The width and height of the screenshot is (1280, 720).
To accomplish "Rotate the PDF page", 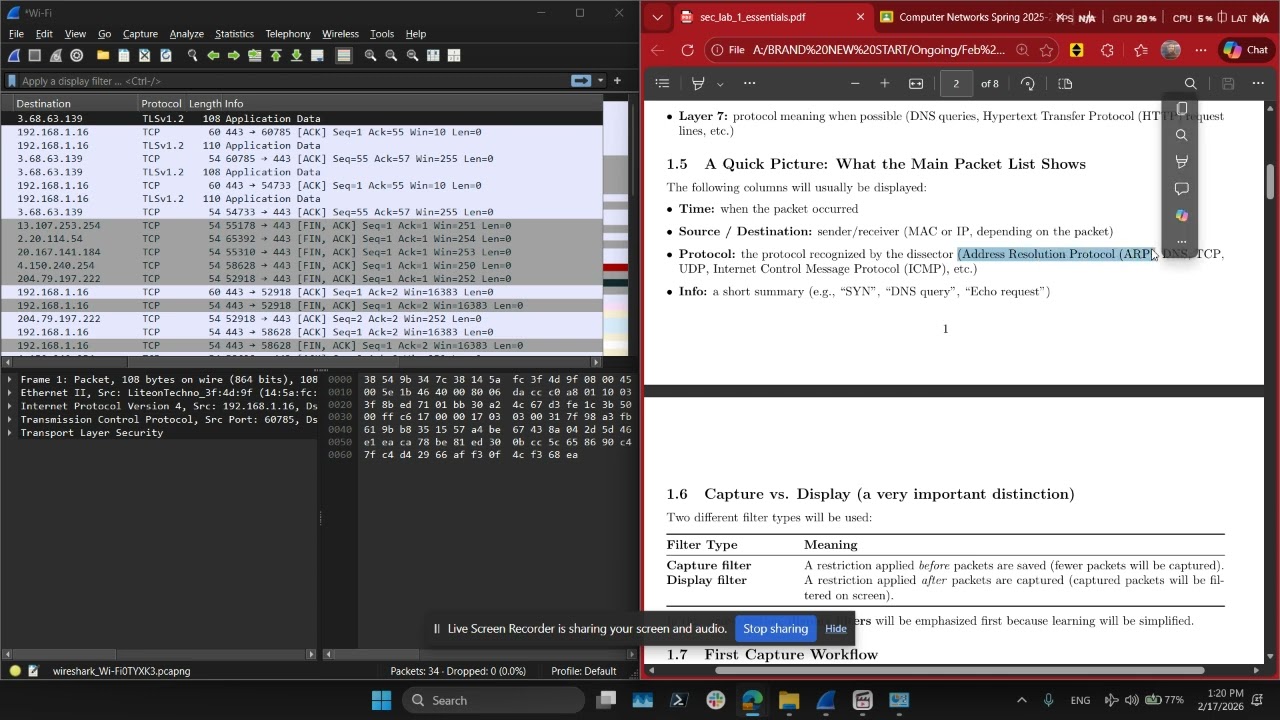I will (1028, 84).
